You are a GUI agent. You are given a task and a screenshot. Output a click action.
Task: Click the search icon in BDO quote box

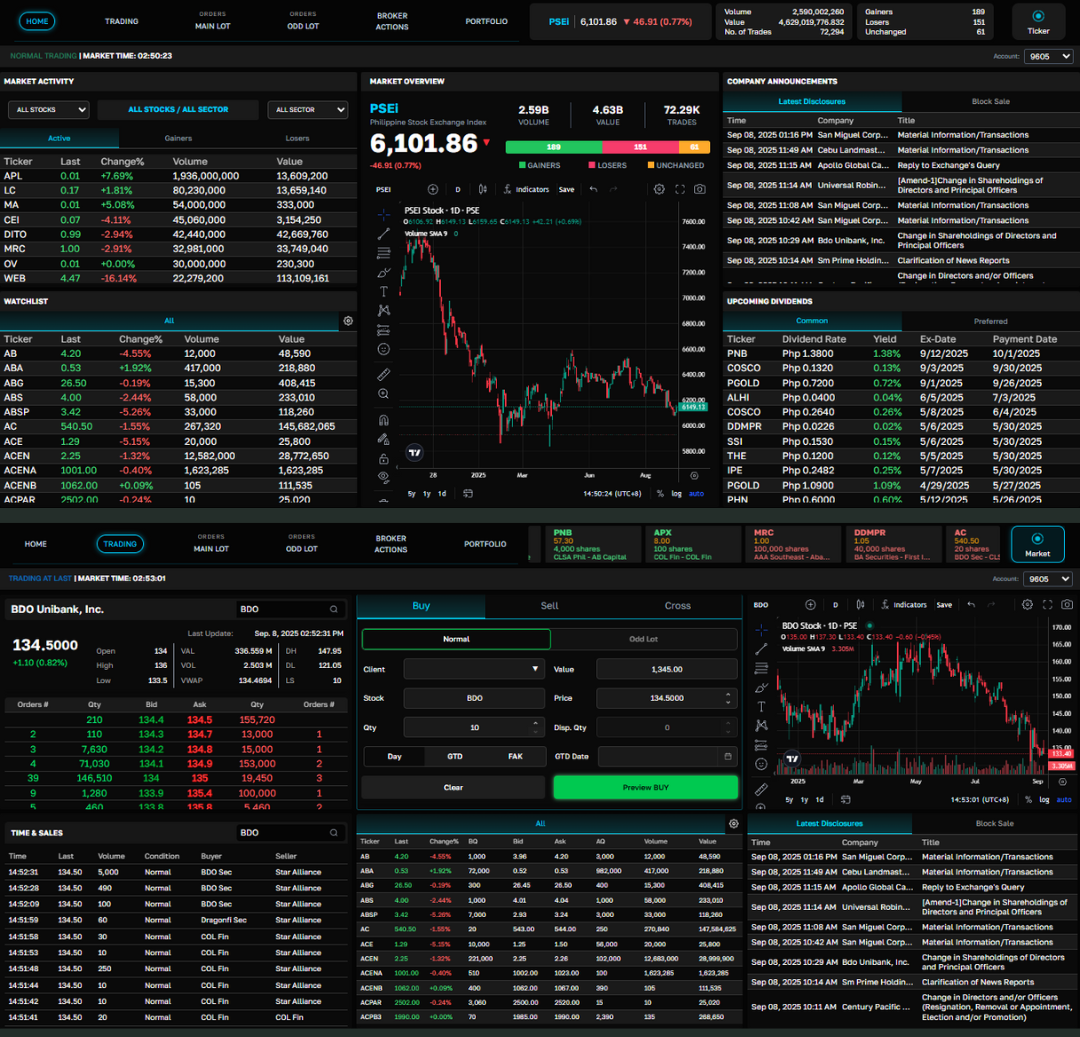[x=334, y=609]
